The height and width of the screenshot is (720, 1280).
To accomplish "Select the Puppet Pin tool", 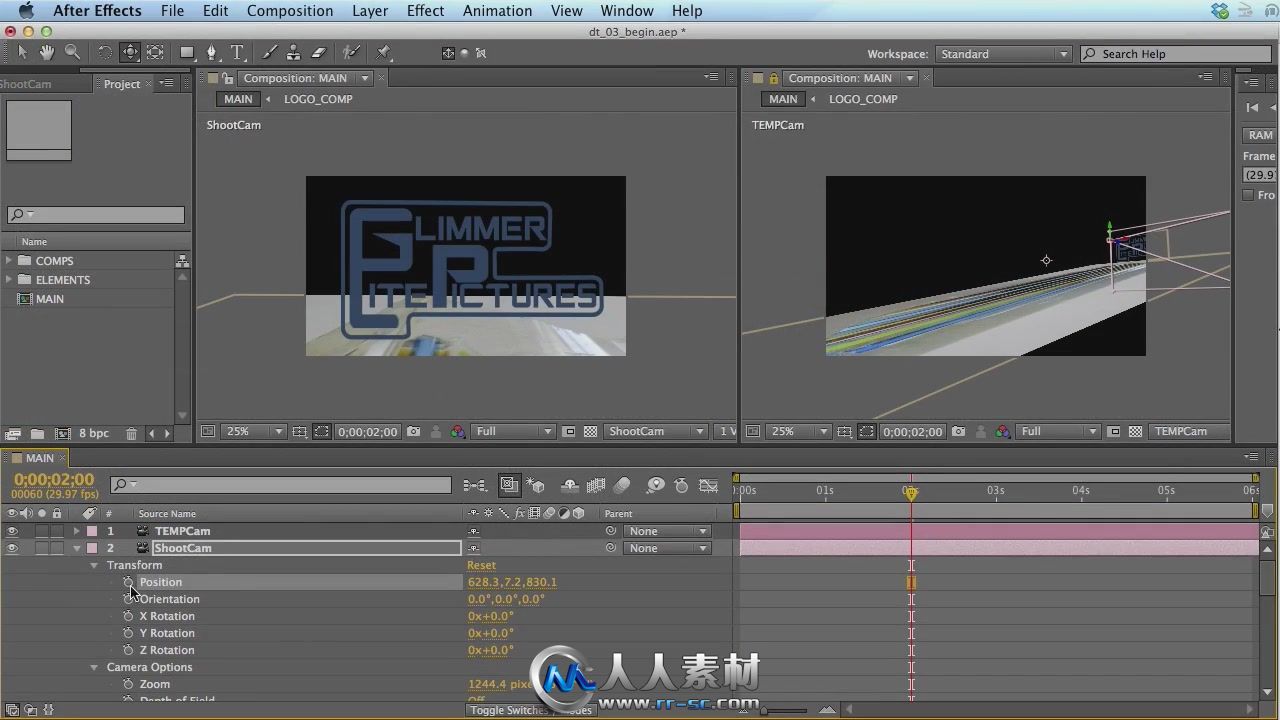I will click(x=384, y=53).
